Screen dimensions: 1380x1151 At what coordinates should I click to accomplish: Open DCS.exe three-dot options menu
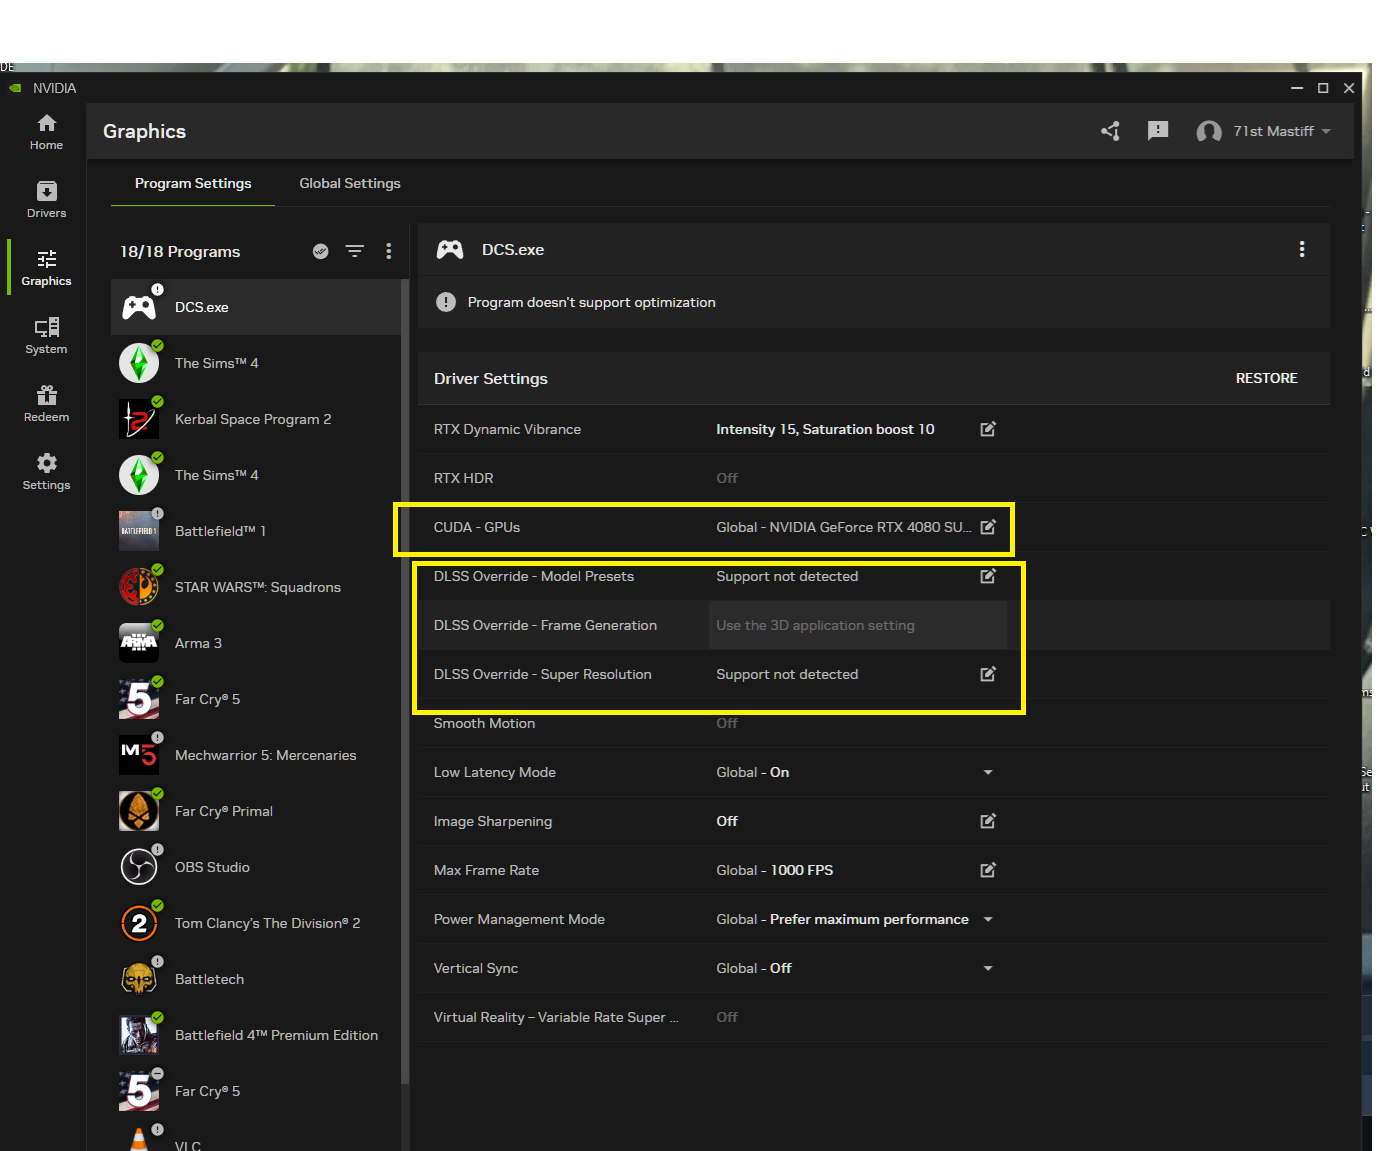(x=1302, y=249)
